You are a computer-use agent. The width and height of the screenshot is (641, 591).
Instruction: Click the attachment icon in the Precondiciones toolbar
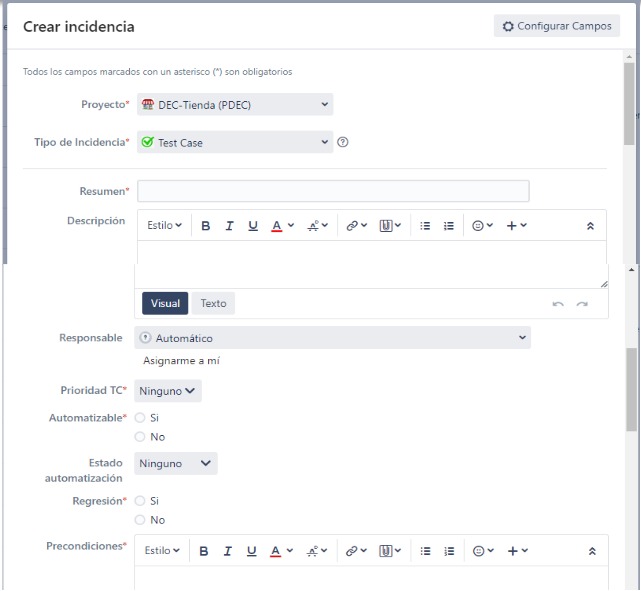390,551
